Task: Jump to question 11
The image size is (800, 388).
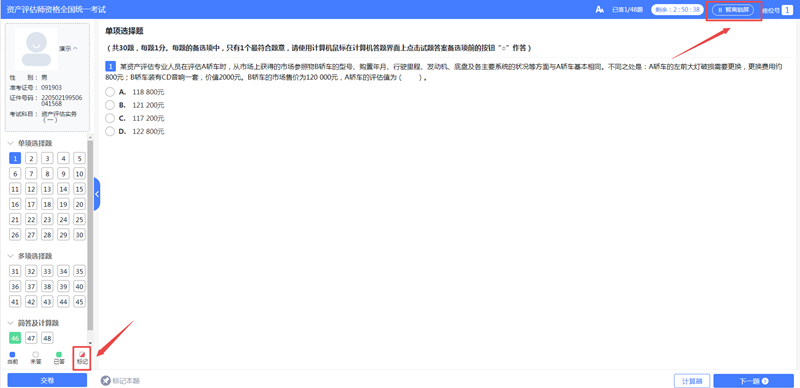Action: [x=15, y=189]
